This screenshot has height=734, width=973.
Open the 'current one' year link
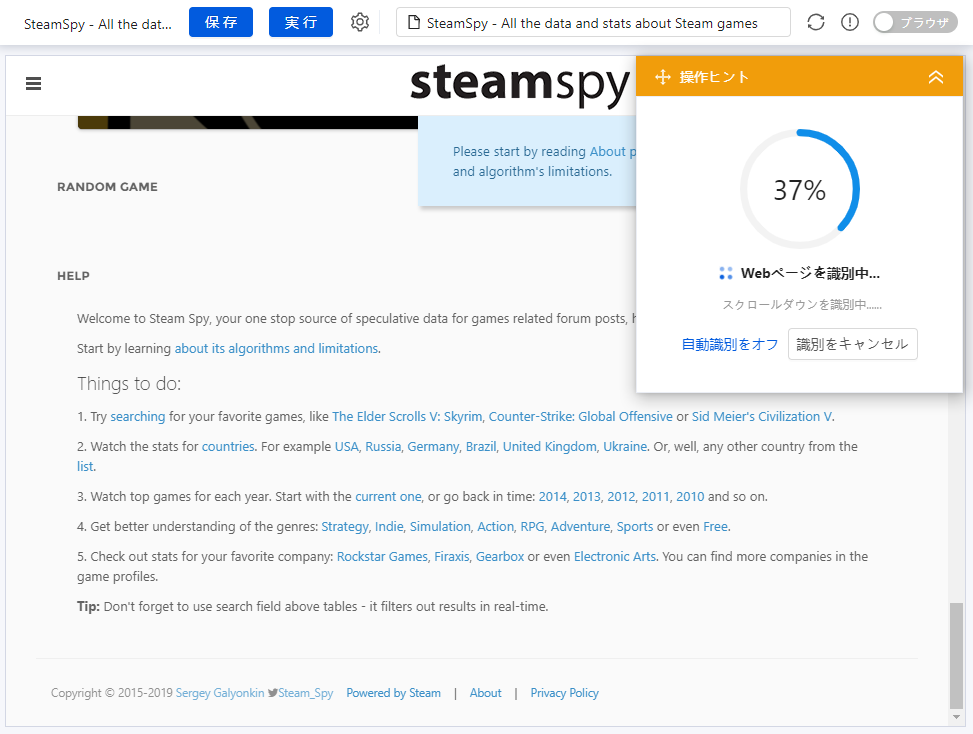pyautogui.click(x=388, y=496)
